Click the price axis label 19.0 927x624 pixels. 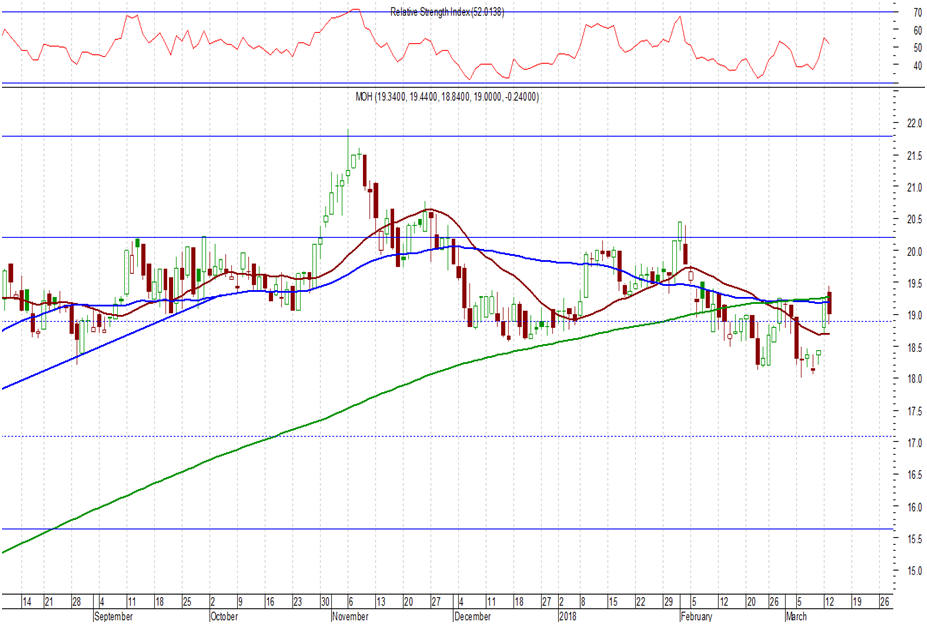[x=915, y=315]
